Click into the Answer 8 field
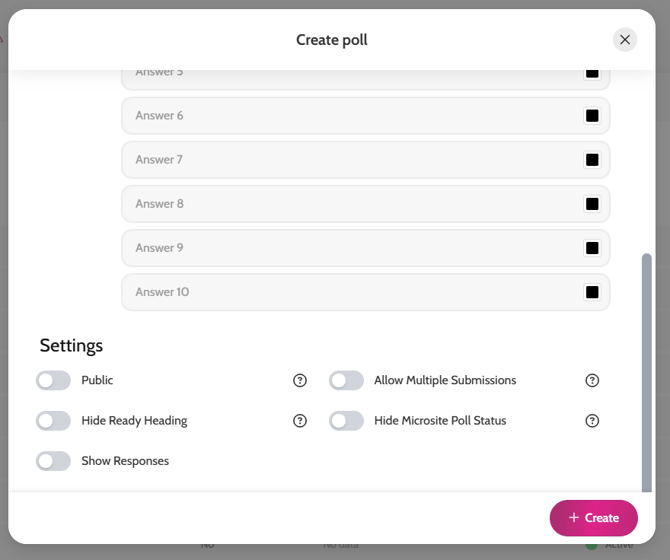 coord(350,204)
